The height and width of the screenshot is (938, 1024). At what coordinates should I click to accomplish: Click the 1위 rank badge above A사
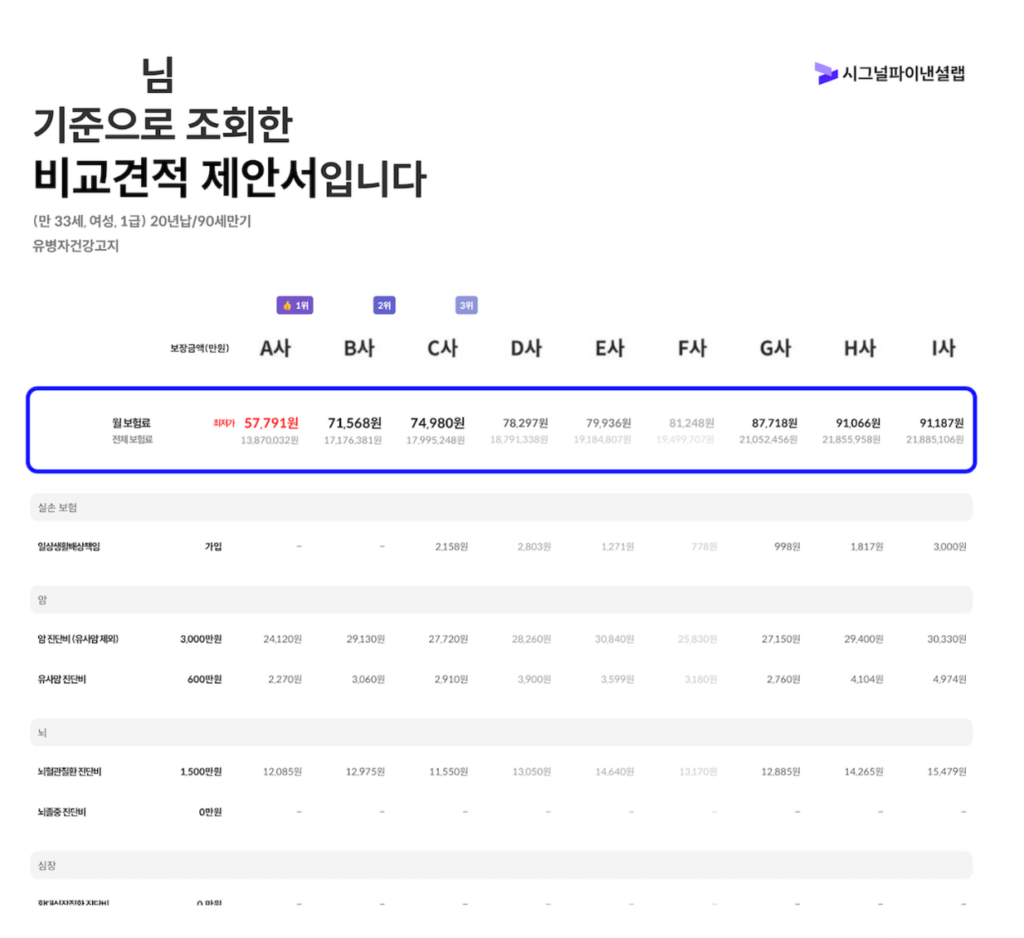pyautogui.click(x=294, y=305)
